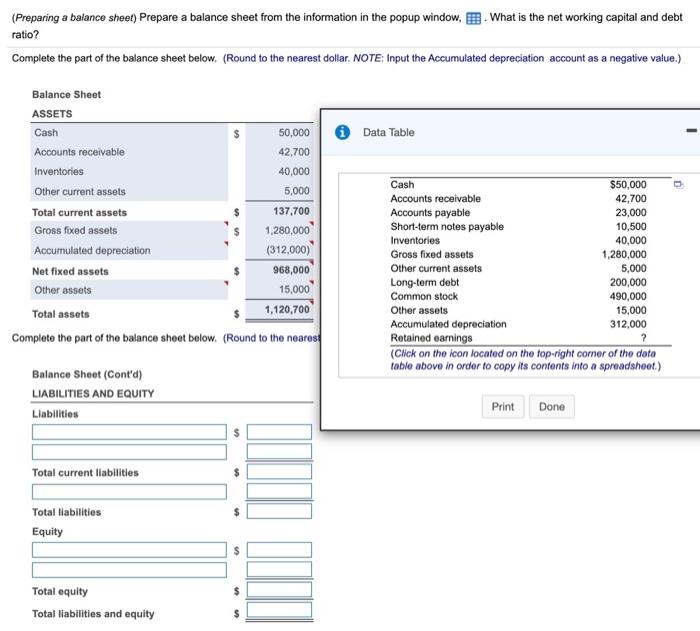The image size is (700, 631).
Task: Click second equity amount input box
Action: 279,569
